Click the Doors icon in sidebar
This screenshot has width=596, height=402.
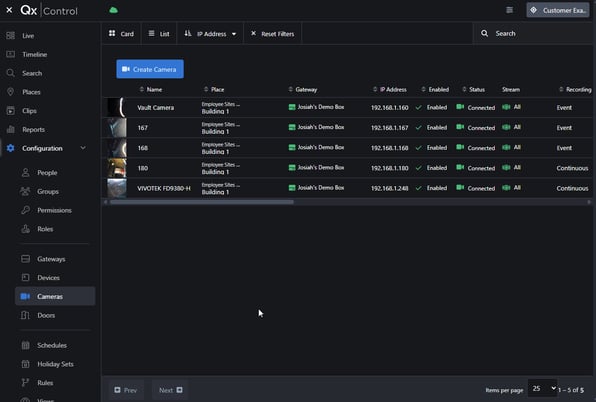tap(25, 315)
